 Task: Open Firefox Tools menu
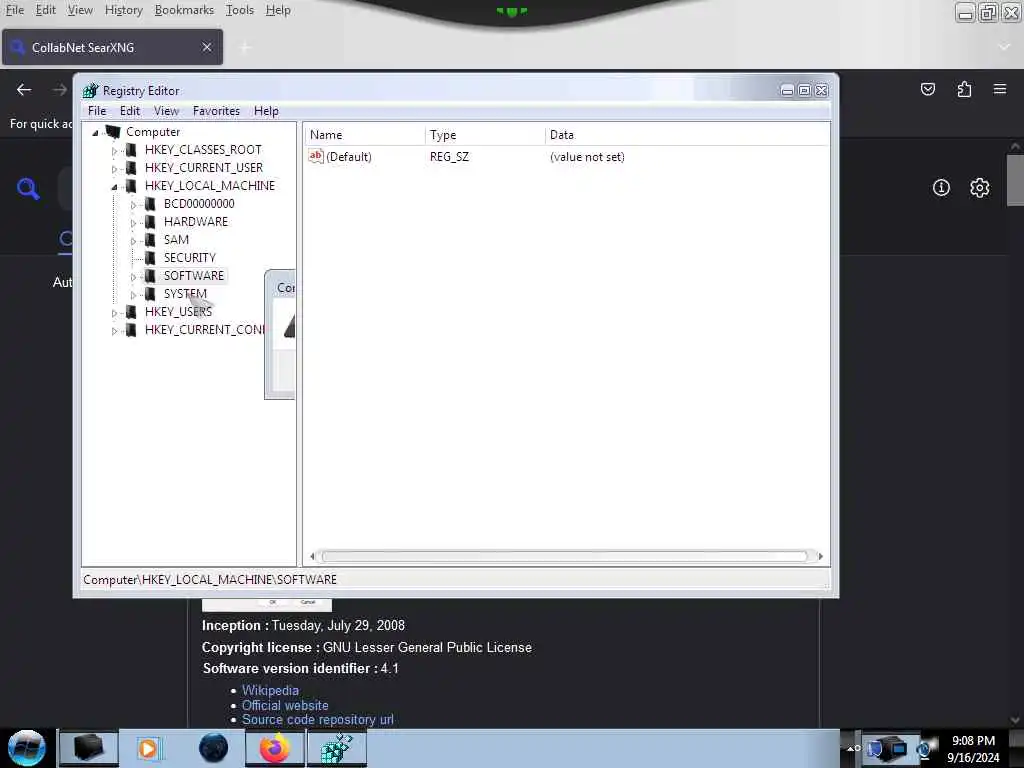(x=240, y=10)
